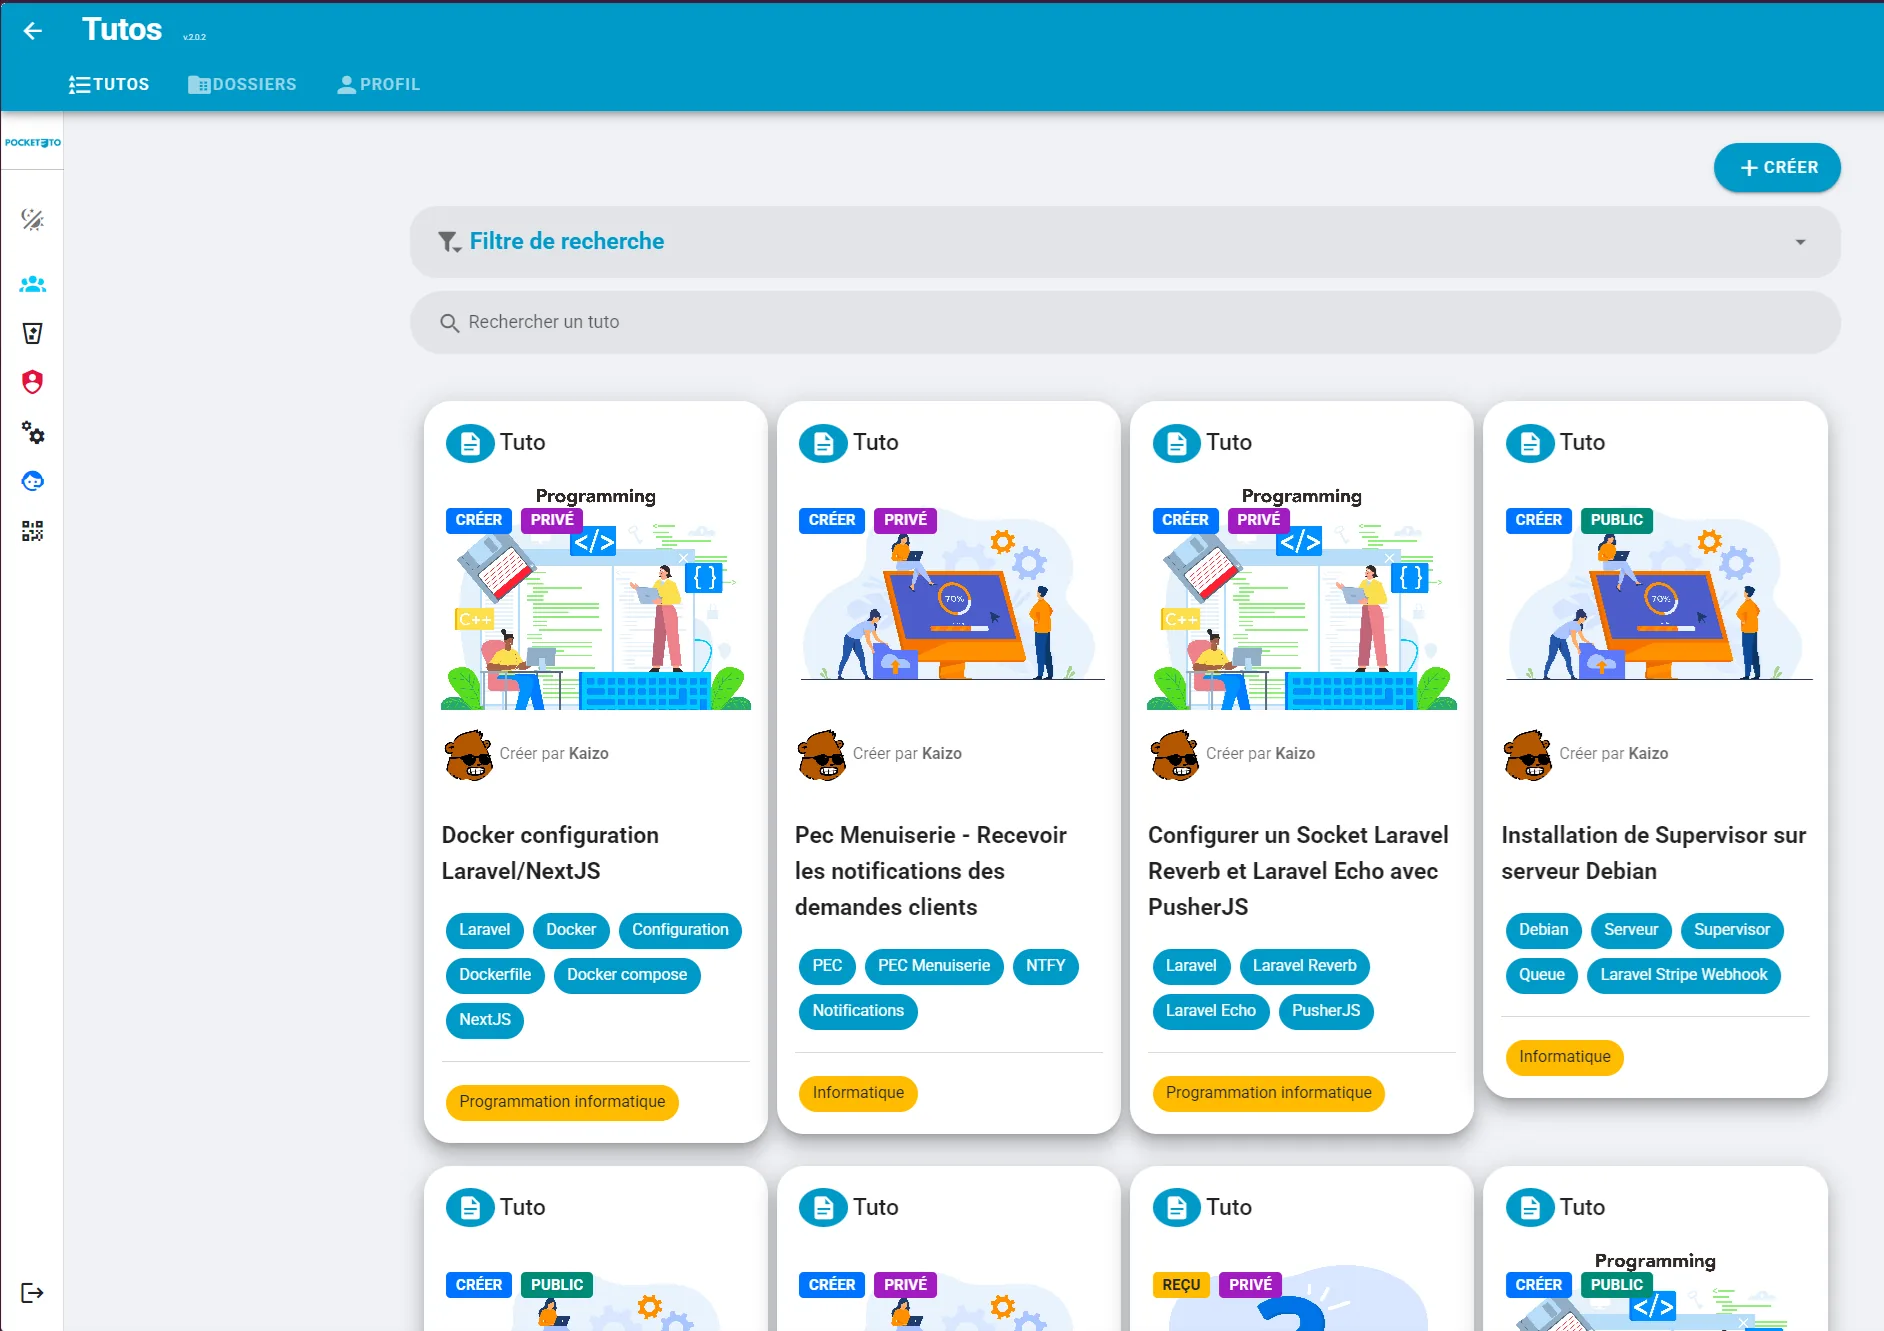The image size is (1884, 1331).
Task: Select the Debian tag chip
Action: (1544, 930)
